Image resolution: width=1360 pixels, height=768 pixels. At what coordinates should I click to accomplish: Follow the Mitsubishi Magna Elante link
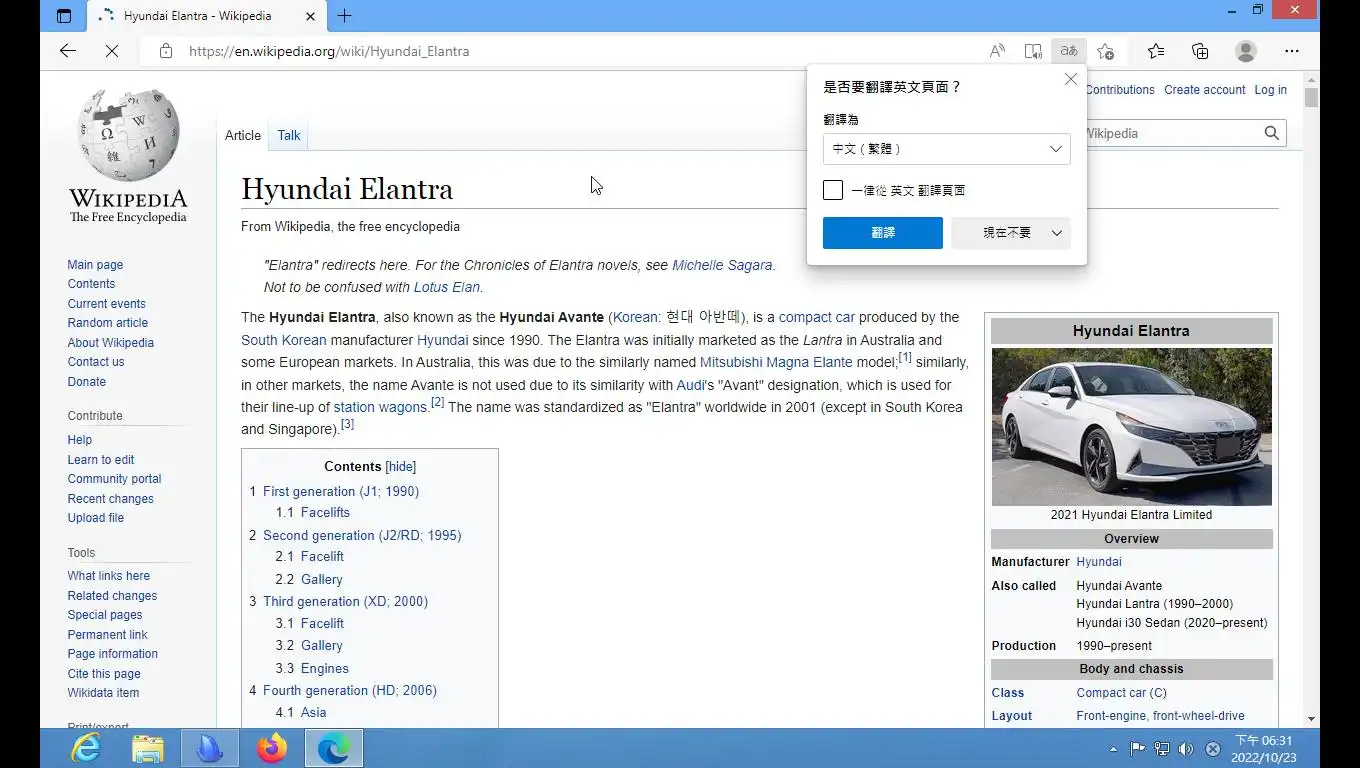point(776,363)
